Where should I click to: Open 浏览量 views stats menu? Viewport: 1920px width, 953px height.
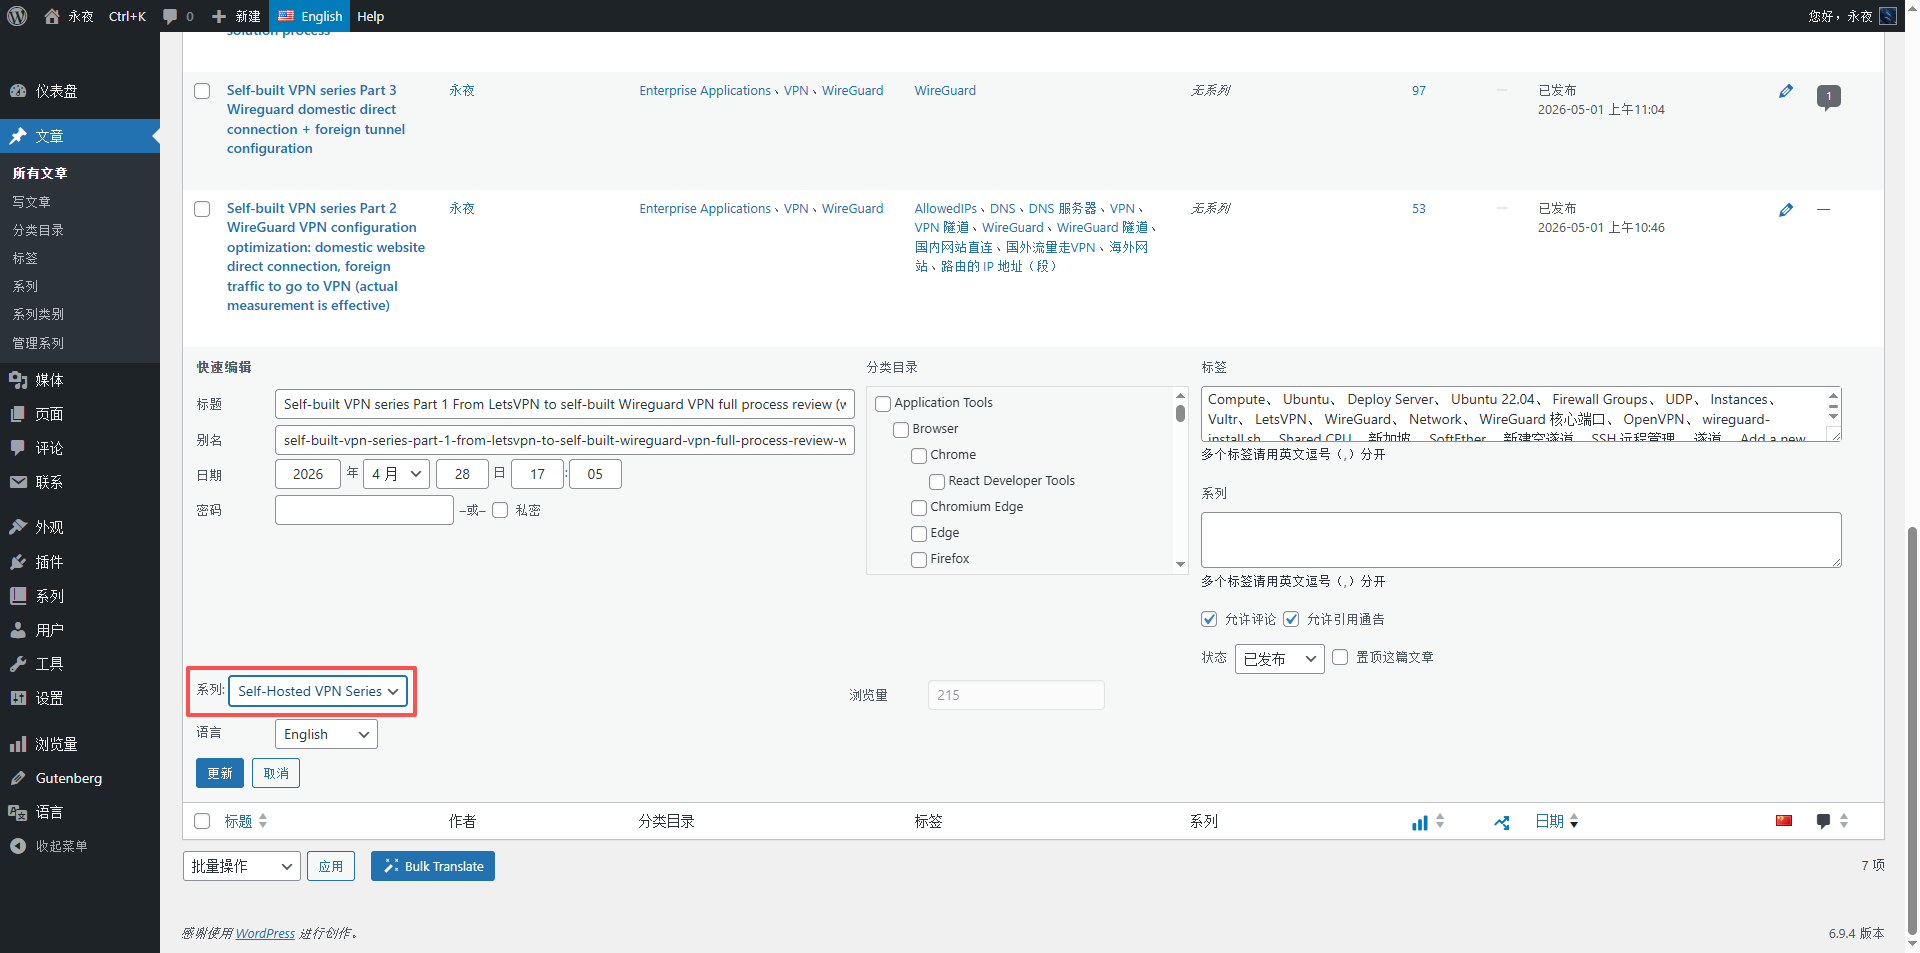[x=80, y=744]
